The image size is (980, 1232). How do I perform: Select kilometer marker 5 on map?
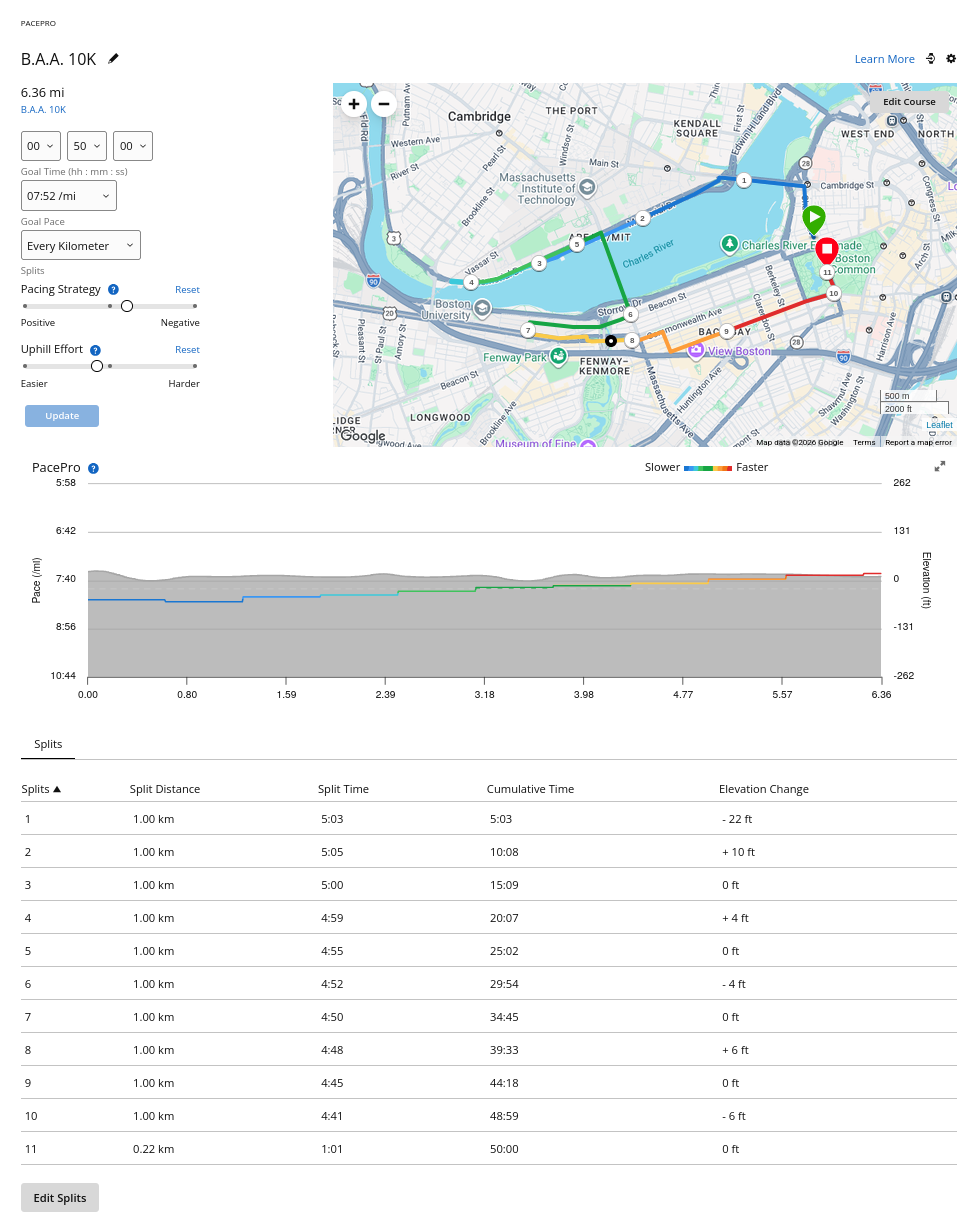577,243
